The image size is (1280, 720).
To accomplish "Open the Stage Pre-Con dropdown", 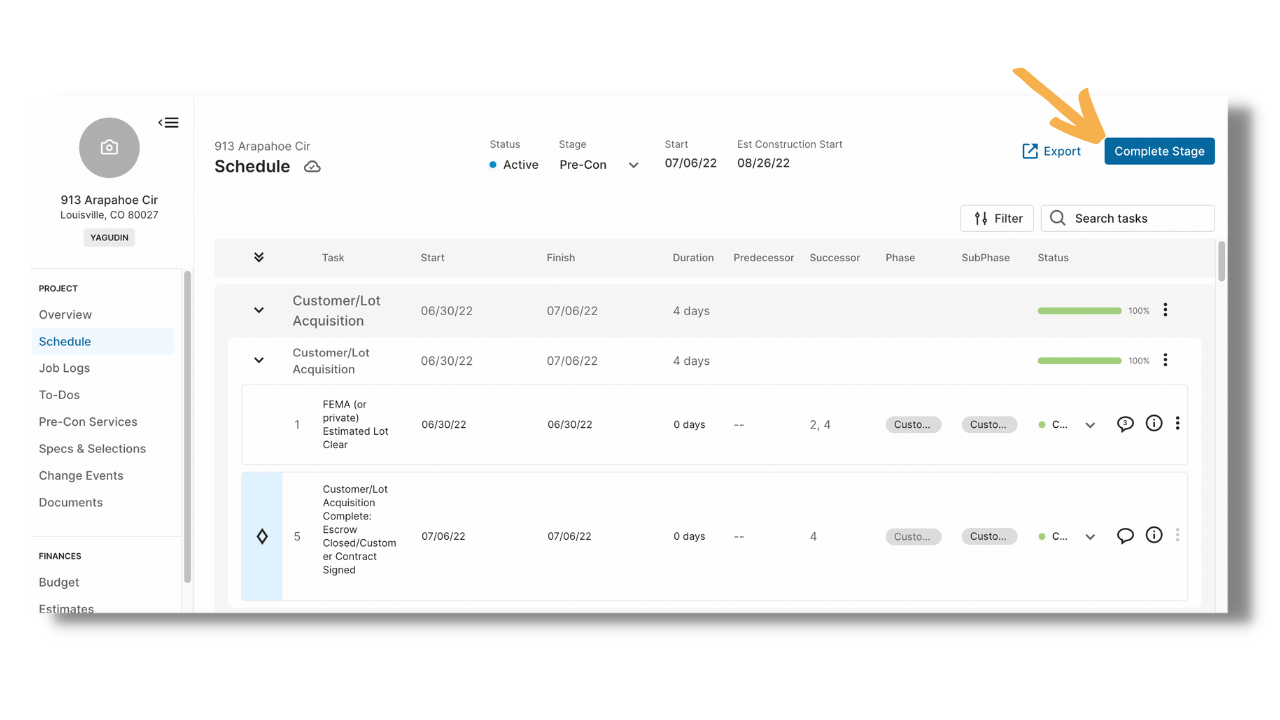I will click(600, 165).
